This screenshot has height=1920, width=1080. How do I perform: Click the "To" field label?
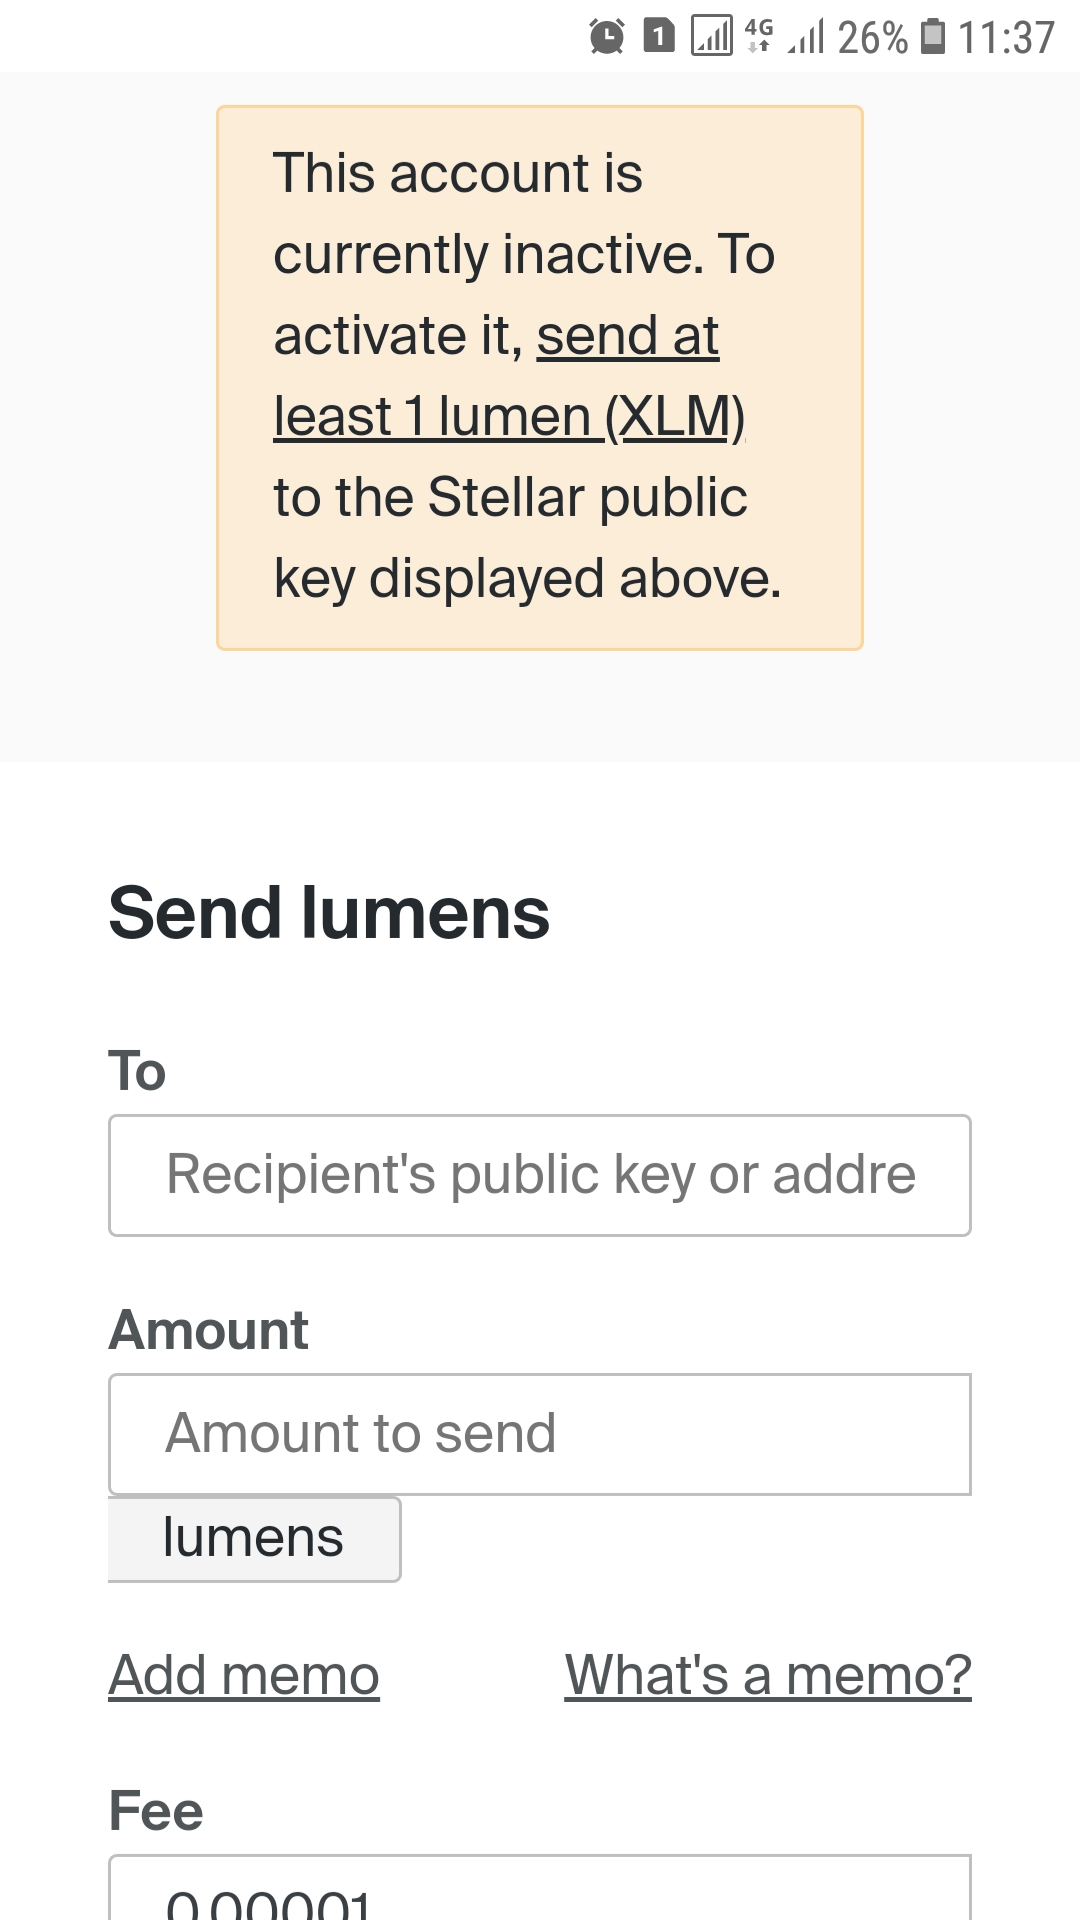click(137, 1071)
